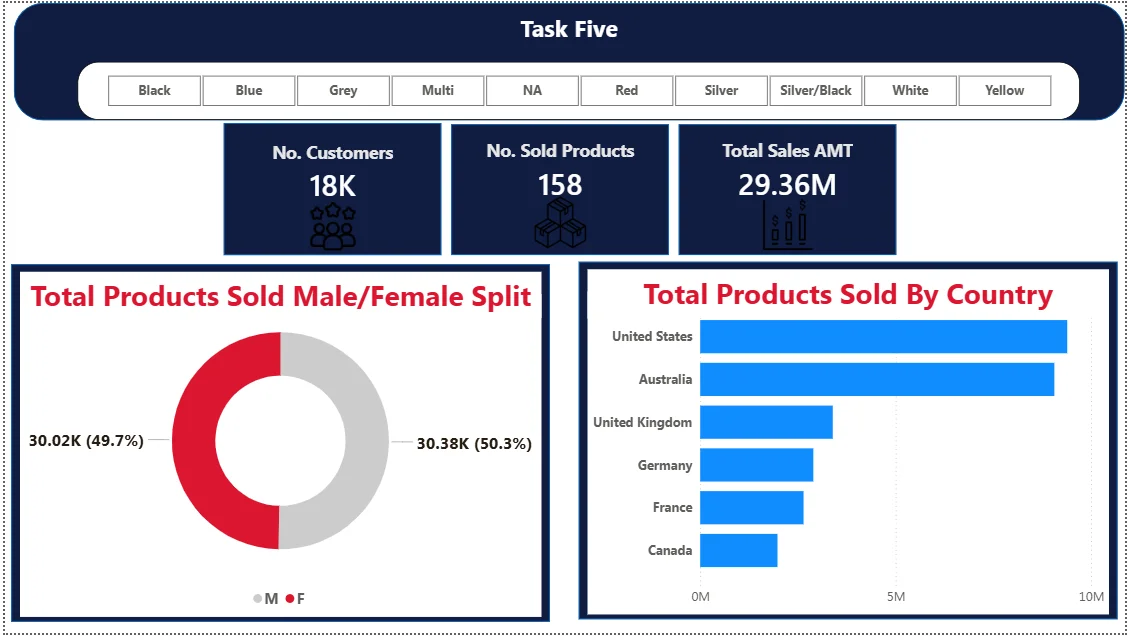The width and height of the screenshot is (1128, 640).
Task: Click the Canada bar in chart
Action: pyautogui.click(x=738, y=550)
